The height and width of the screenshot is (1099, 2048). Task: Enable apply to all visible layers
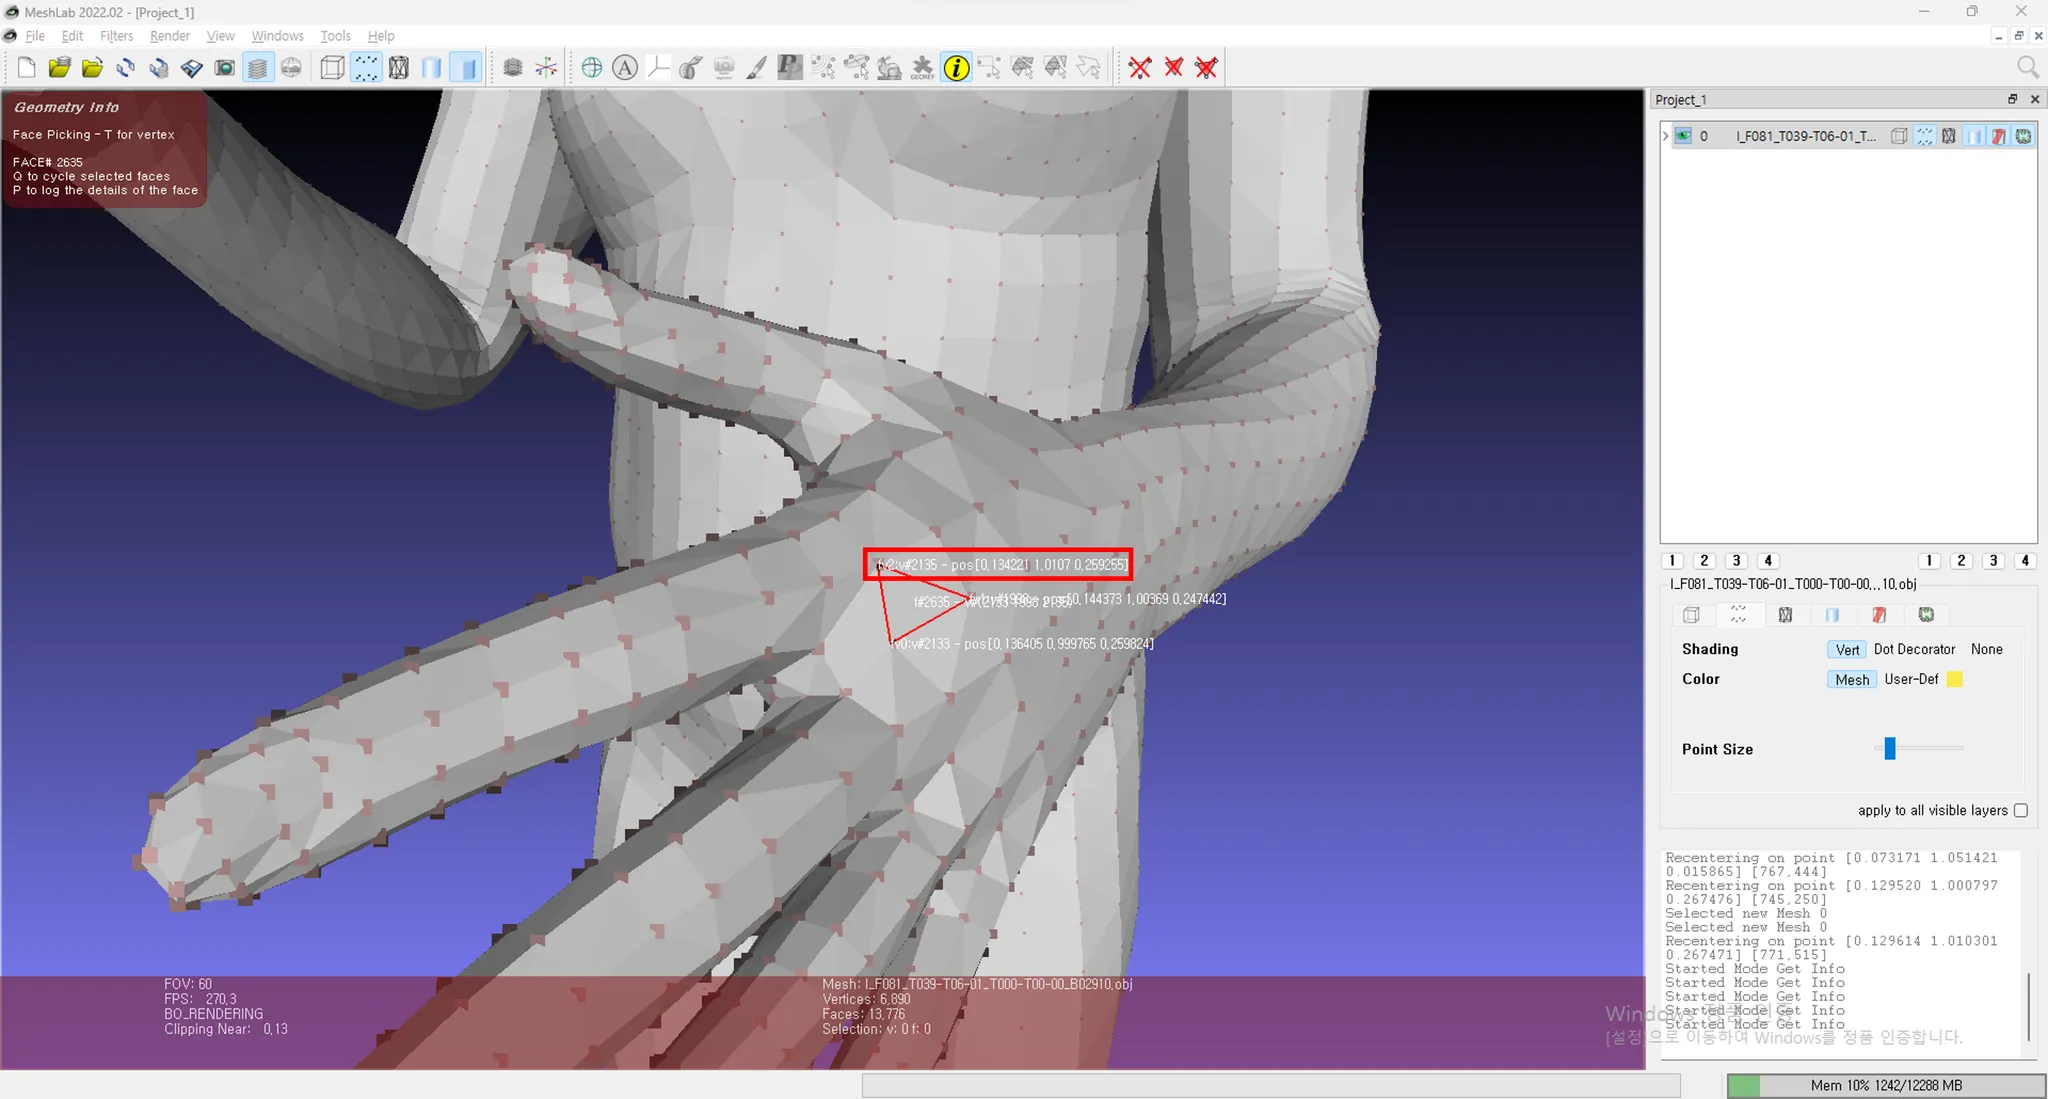2020,810
